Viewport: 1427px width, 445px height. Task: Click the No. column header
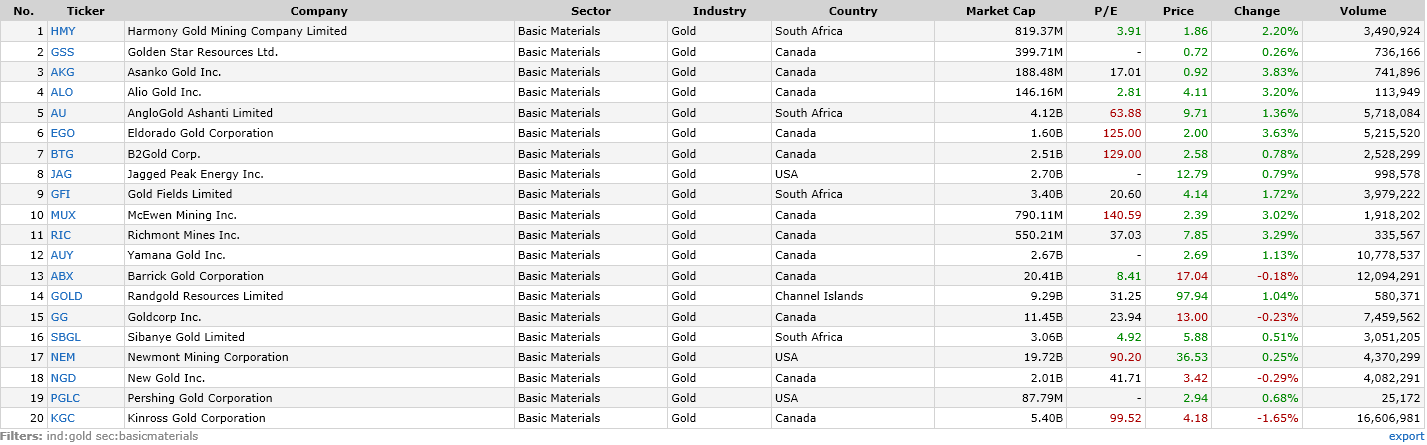click(x=24, y=11)
